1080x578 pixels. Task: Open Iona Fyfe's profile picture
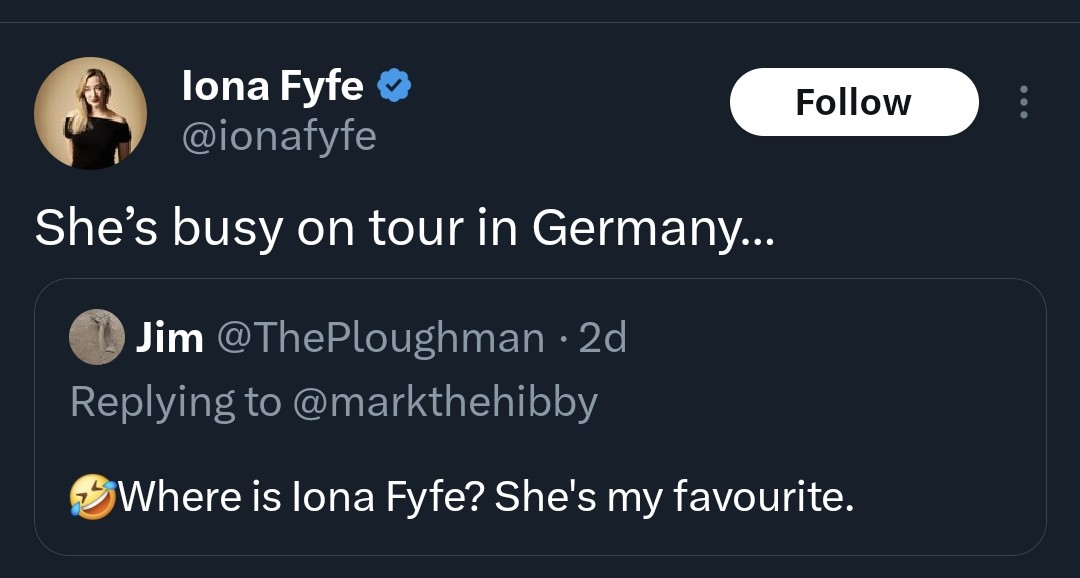tap(91, 113)
